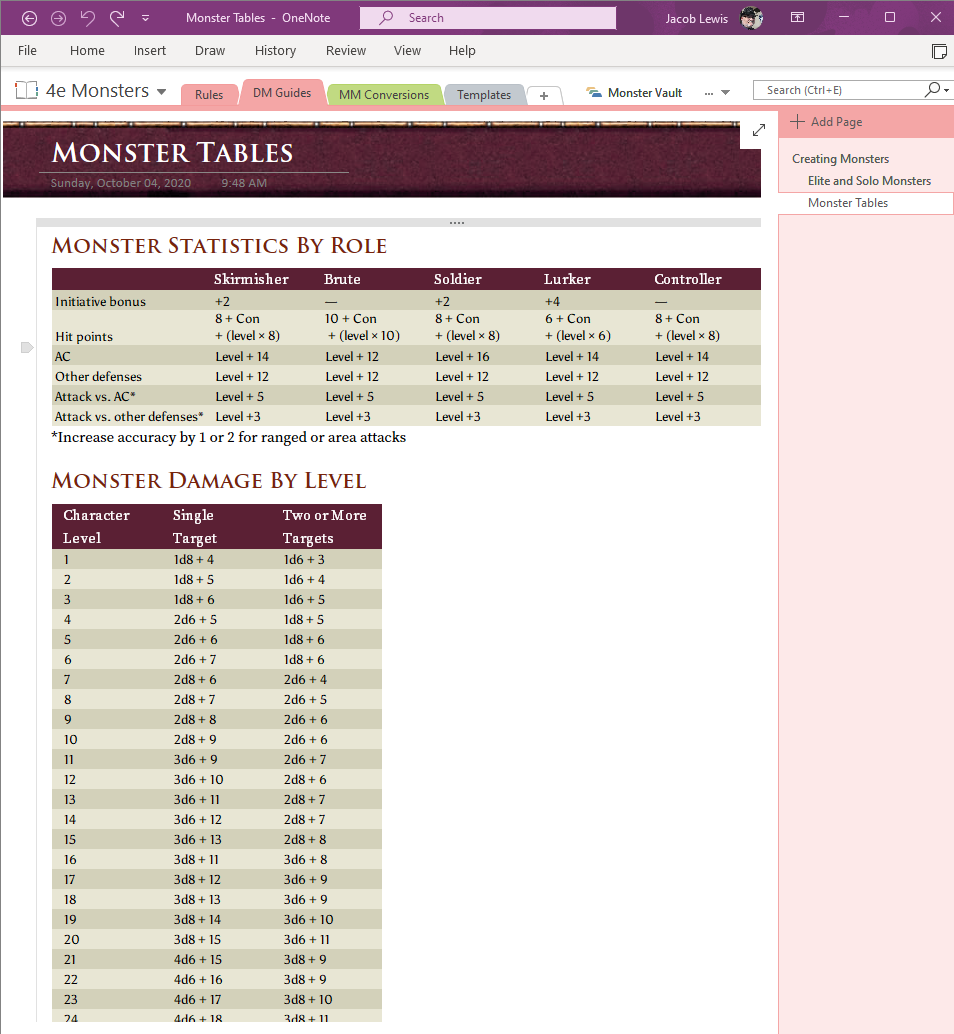Open the File menu
The width and height of the screenshot is (954, 1034).
(27, 51)
